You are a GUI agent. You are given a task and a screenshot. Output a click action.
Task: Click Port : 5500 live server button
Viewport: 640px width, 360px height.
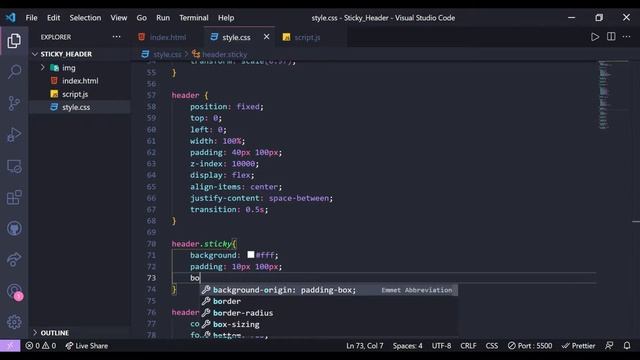coord(529,346)
